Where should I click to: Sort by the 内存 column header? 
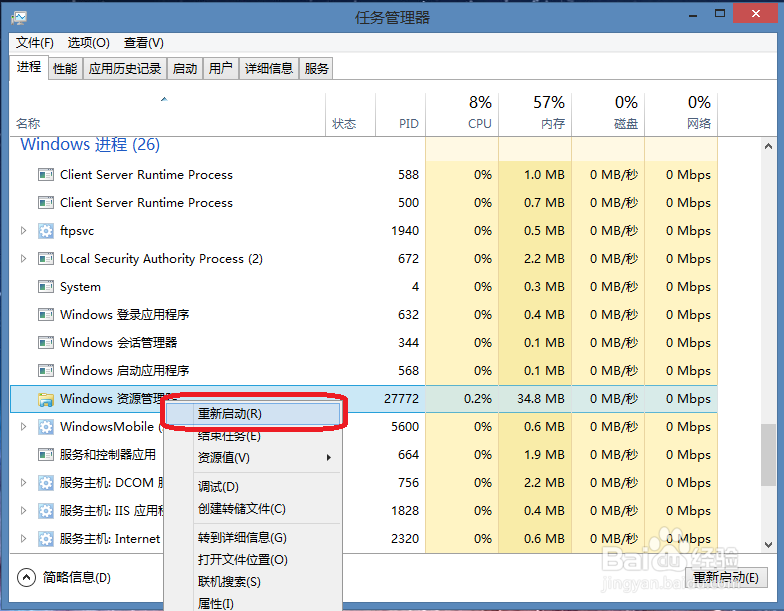535,114
